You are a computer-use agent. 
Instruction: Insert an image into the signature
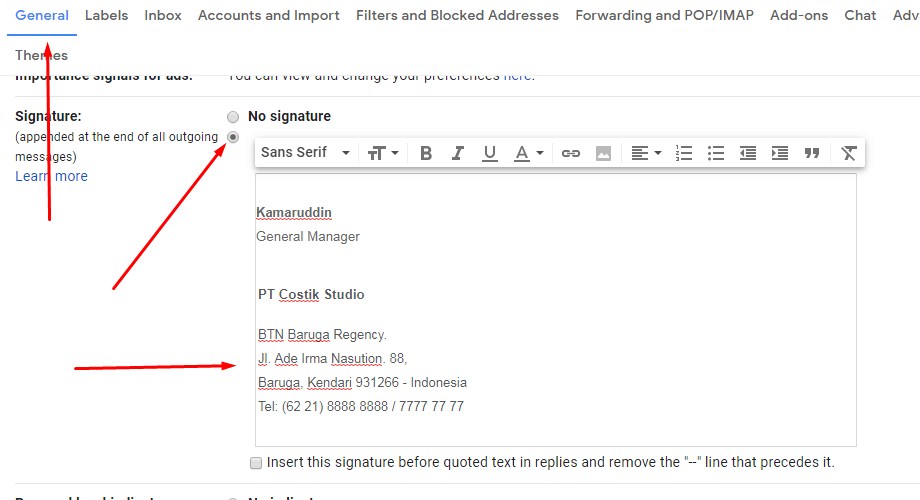point(603,153)
